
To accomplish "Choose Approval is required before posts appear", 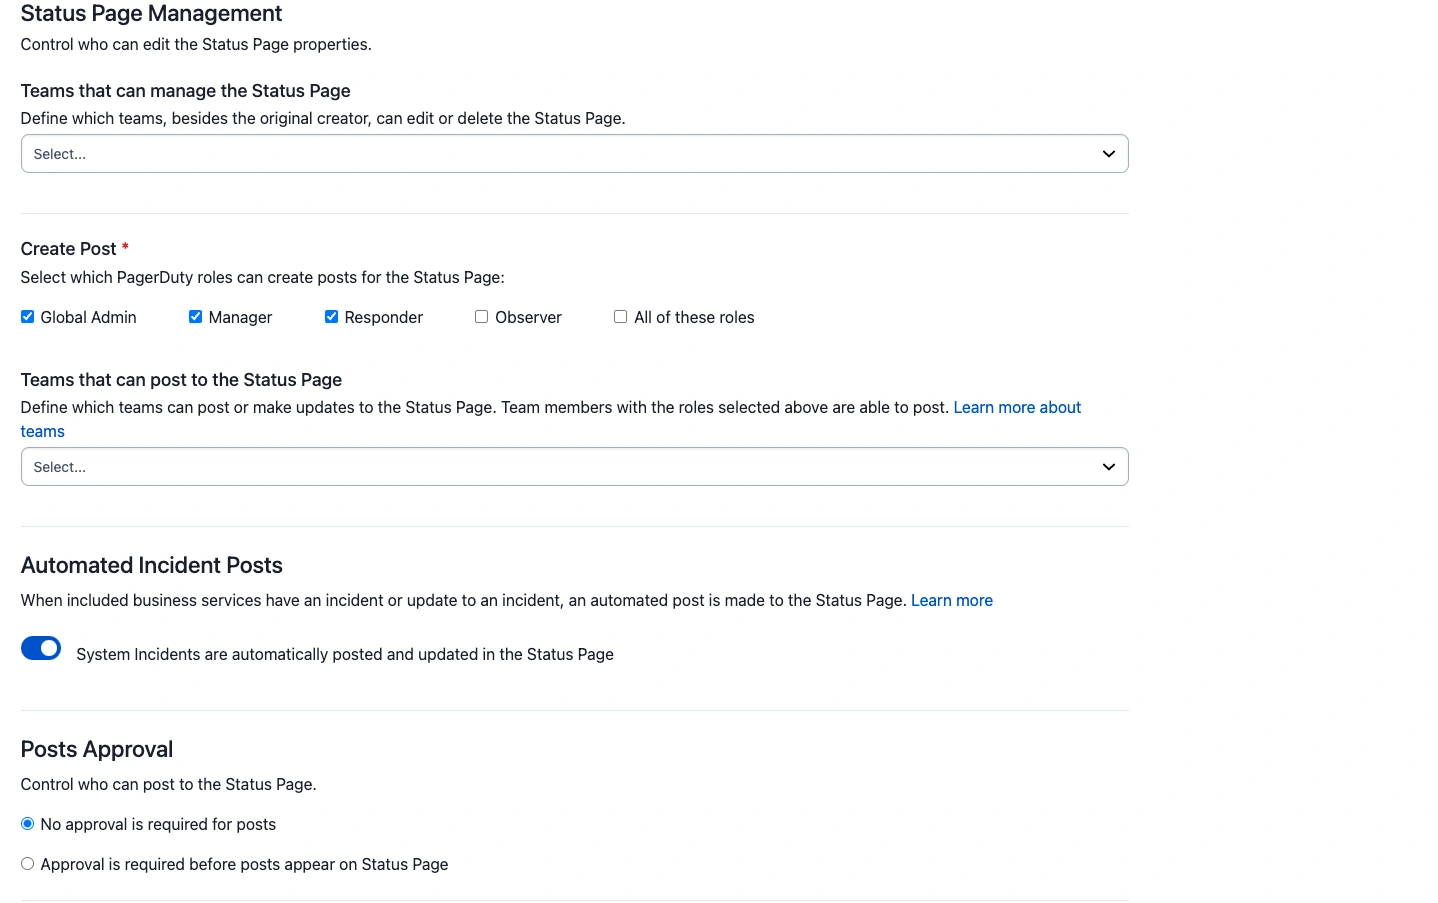I will click(28, 864).
